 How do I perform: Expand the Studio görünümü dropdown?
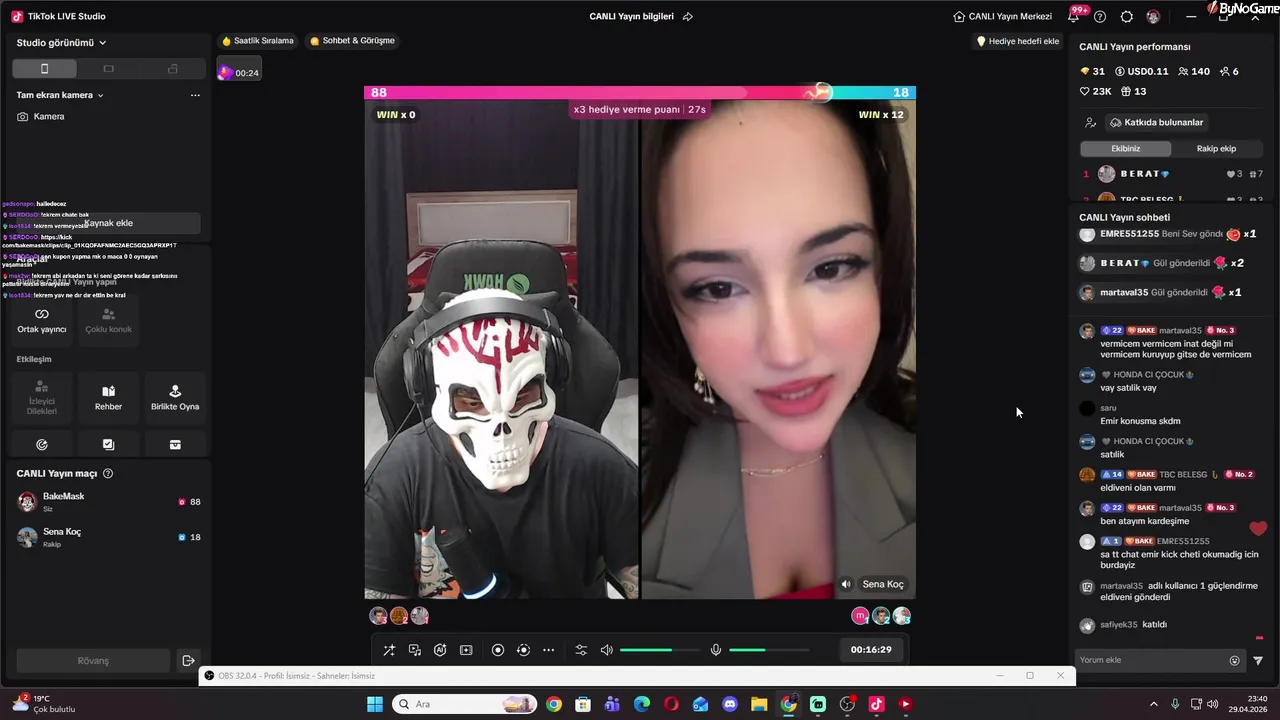click(x=62, y=43)
